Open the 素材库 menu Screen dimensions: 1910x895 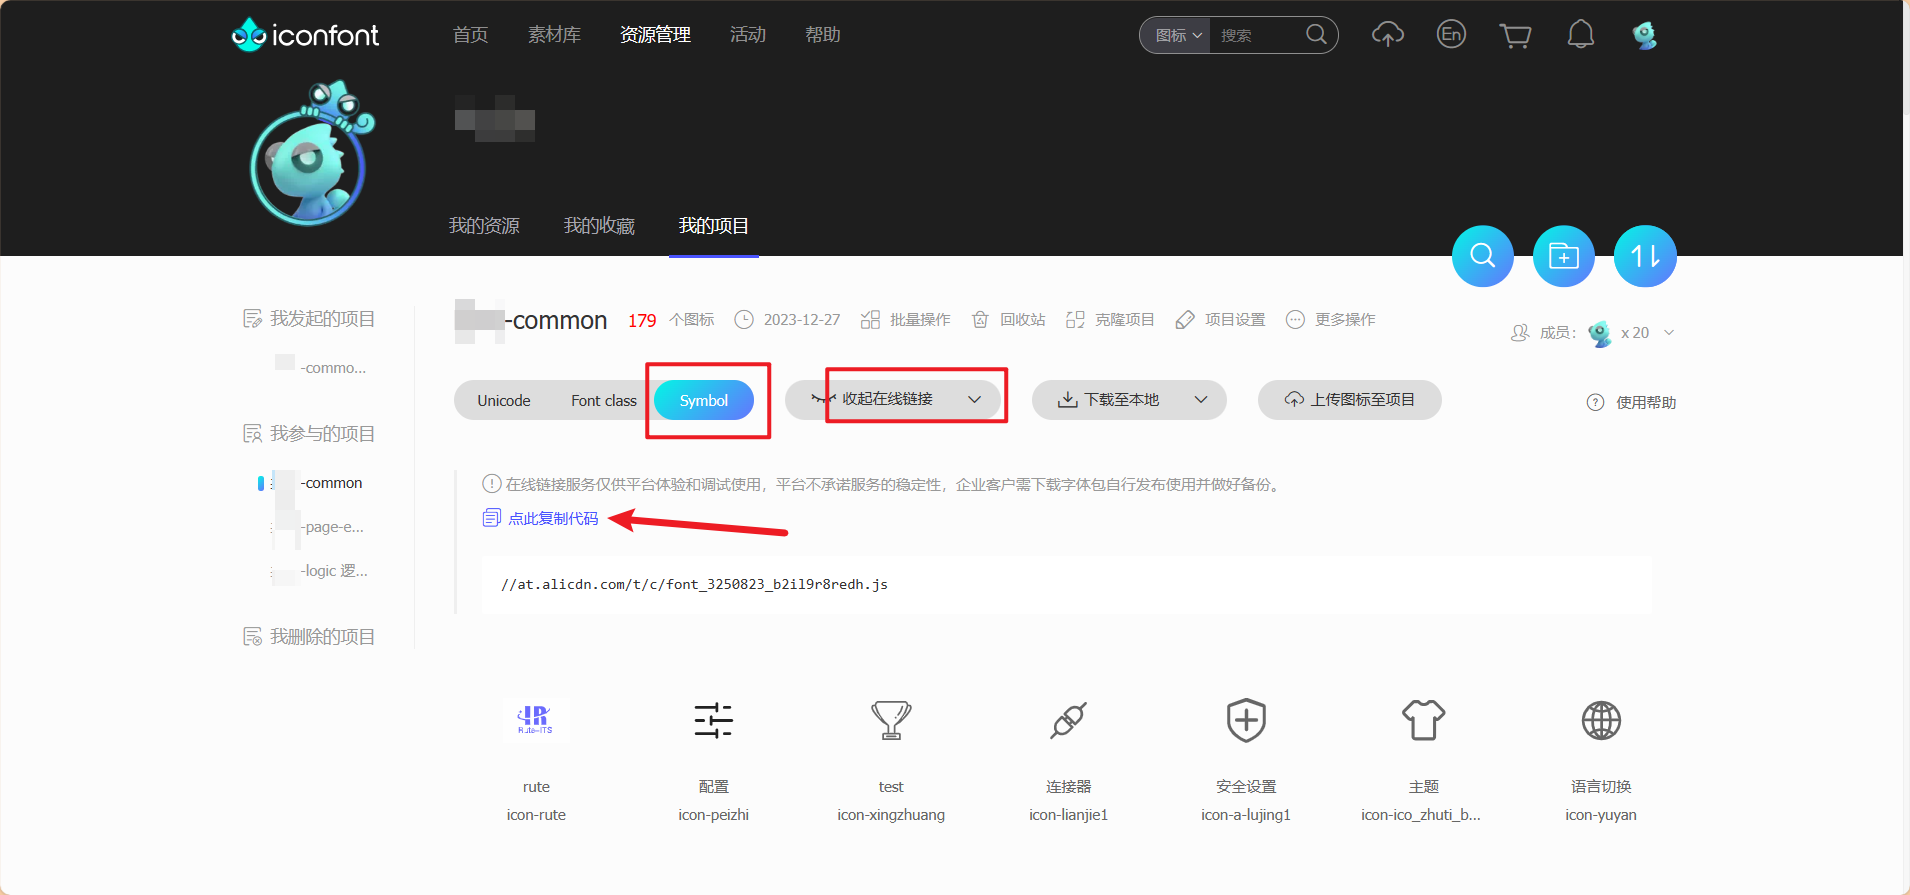(554, 35)
